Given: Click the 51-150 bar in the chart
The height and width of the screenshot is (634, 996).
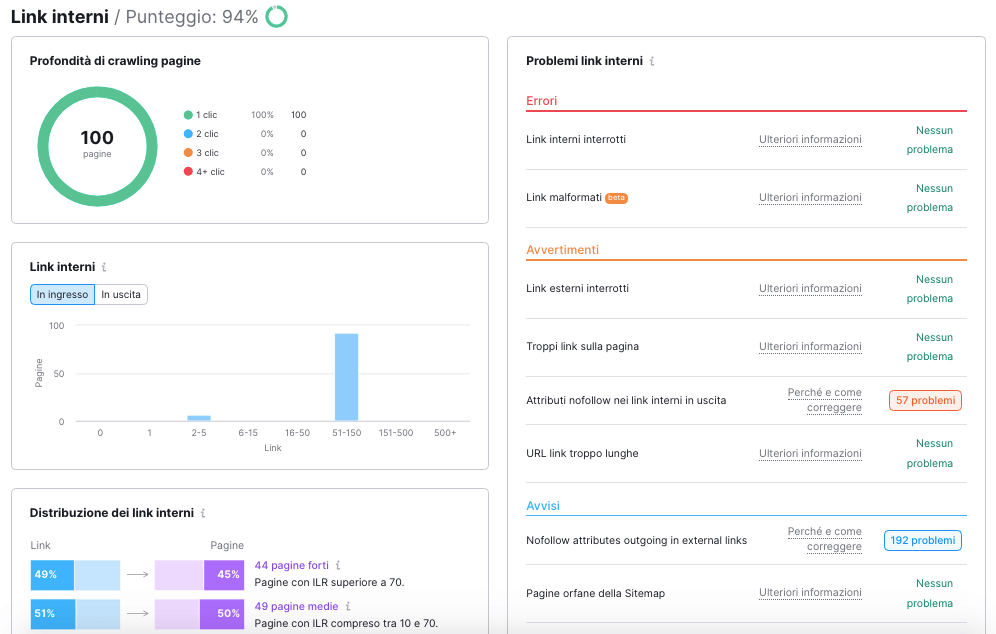Looking at the screenshot, I should [346, 377].
